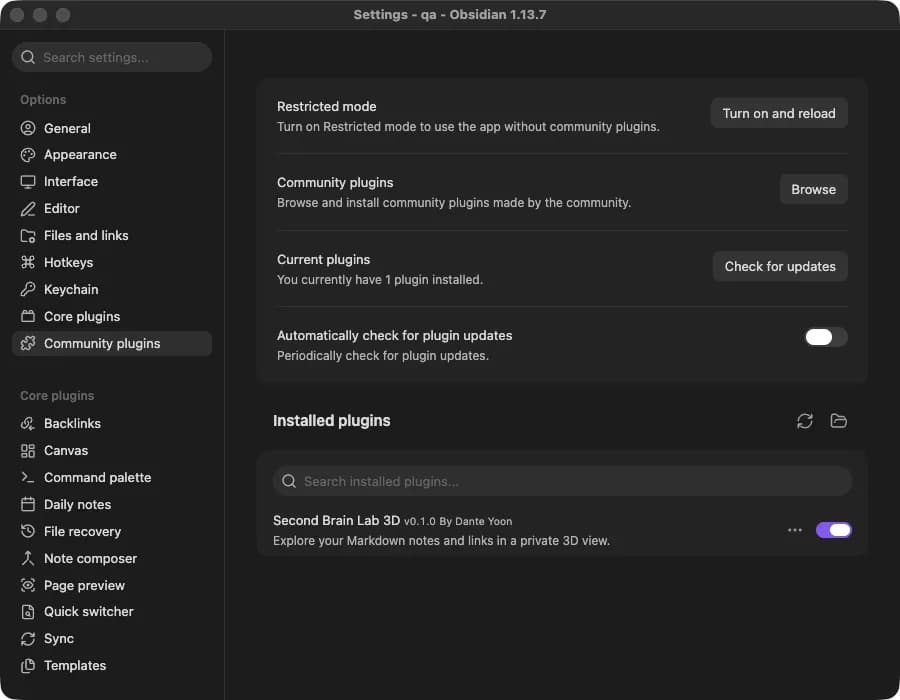Open Templates settings

pyautogui.click(x=112, y=666)
